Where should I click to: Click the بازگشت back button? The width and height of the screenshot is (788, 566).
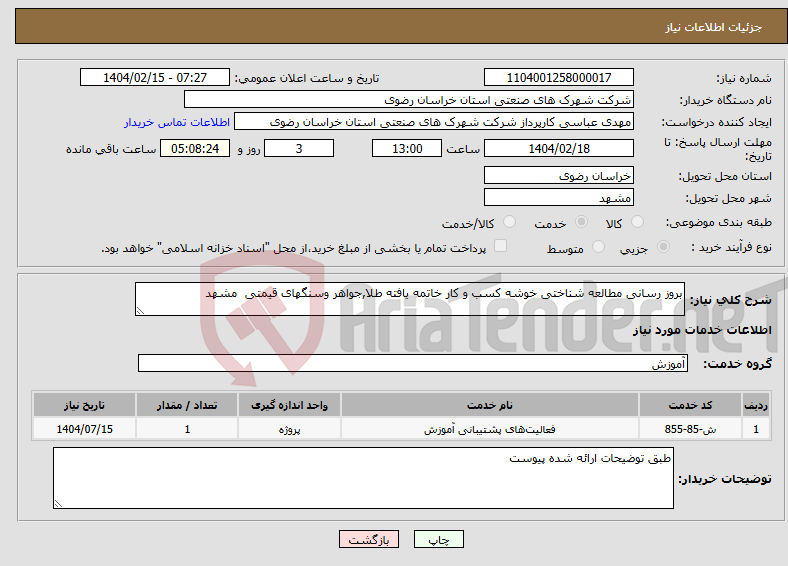point(369,539)
